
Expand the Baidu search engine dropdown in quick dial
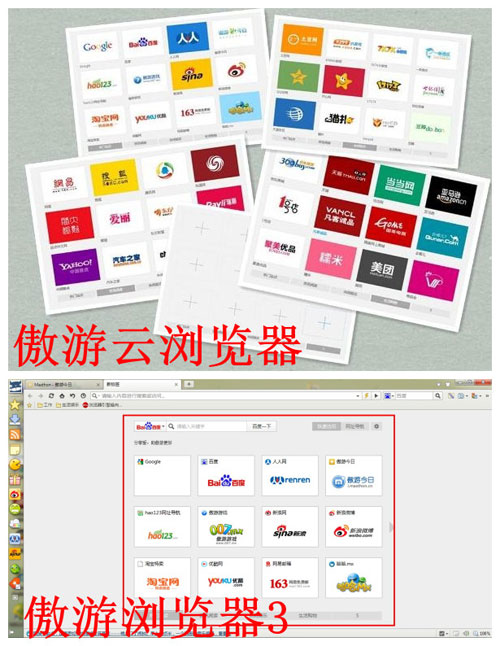coord(164,426)
